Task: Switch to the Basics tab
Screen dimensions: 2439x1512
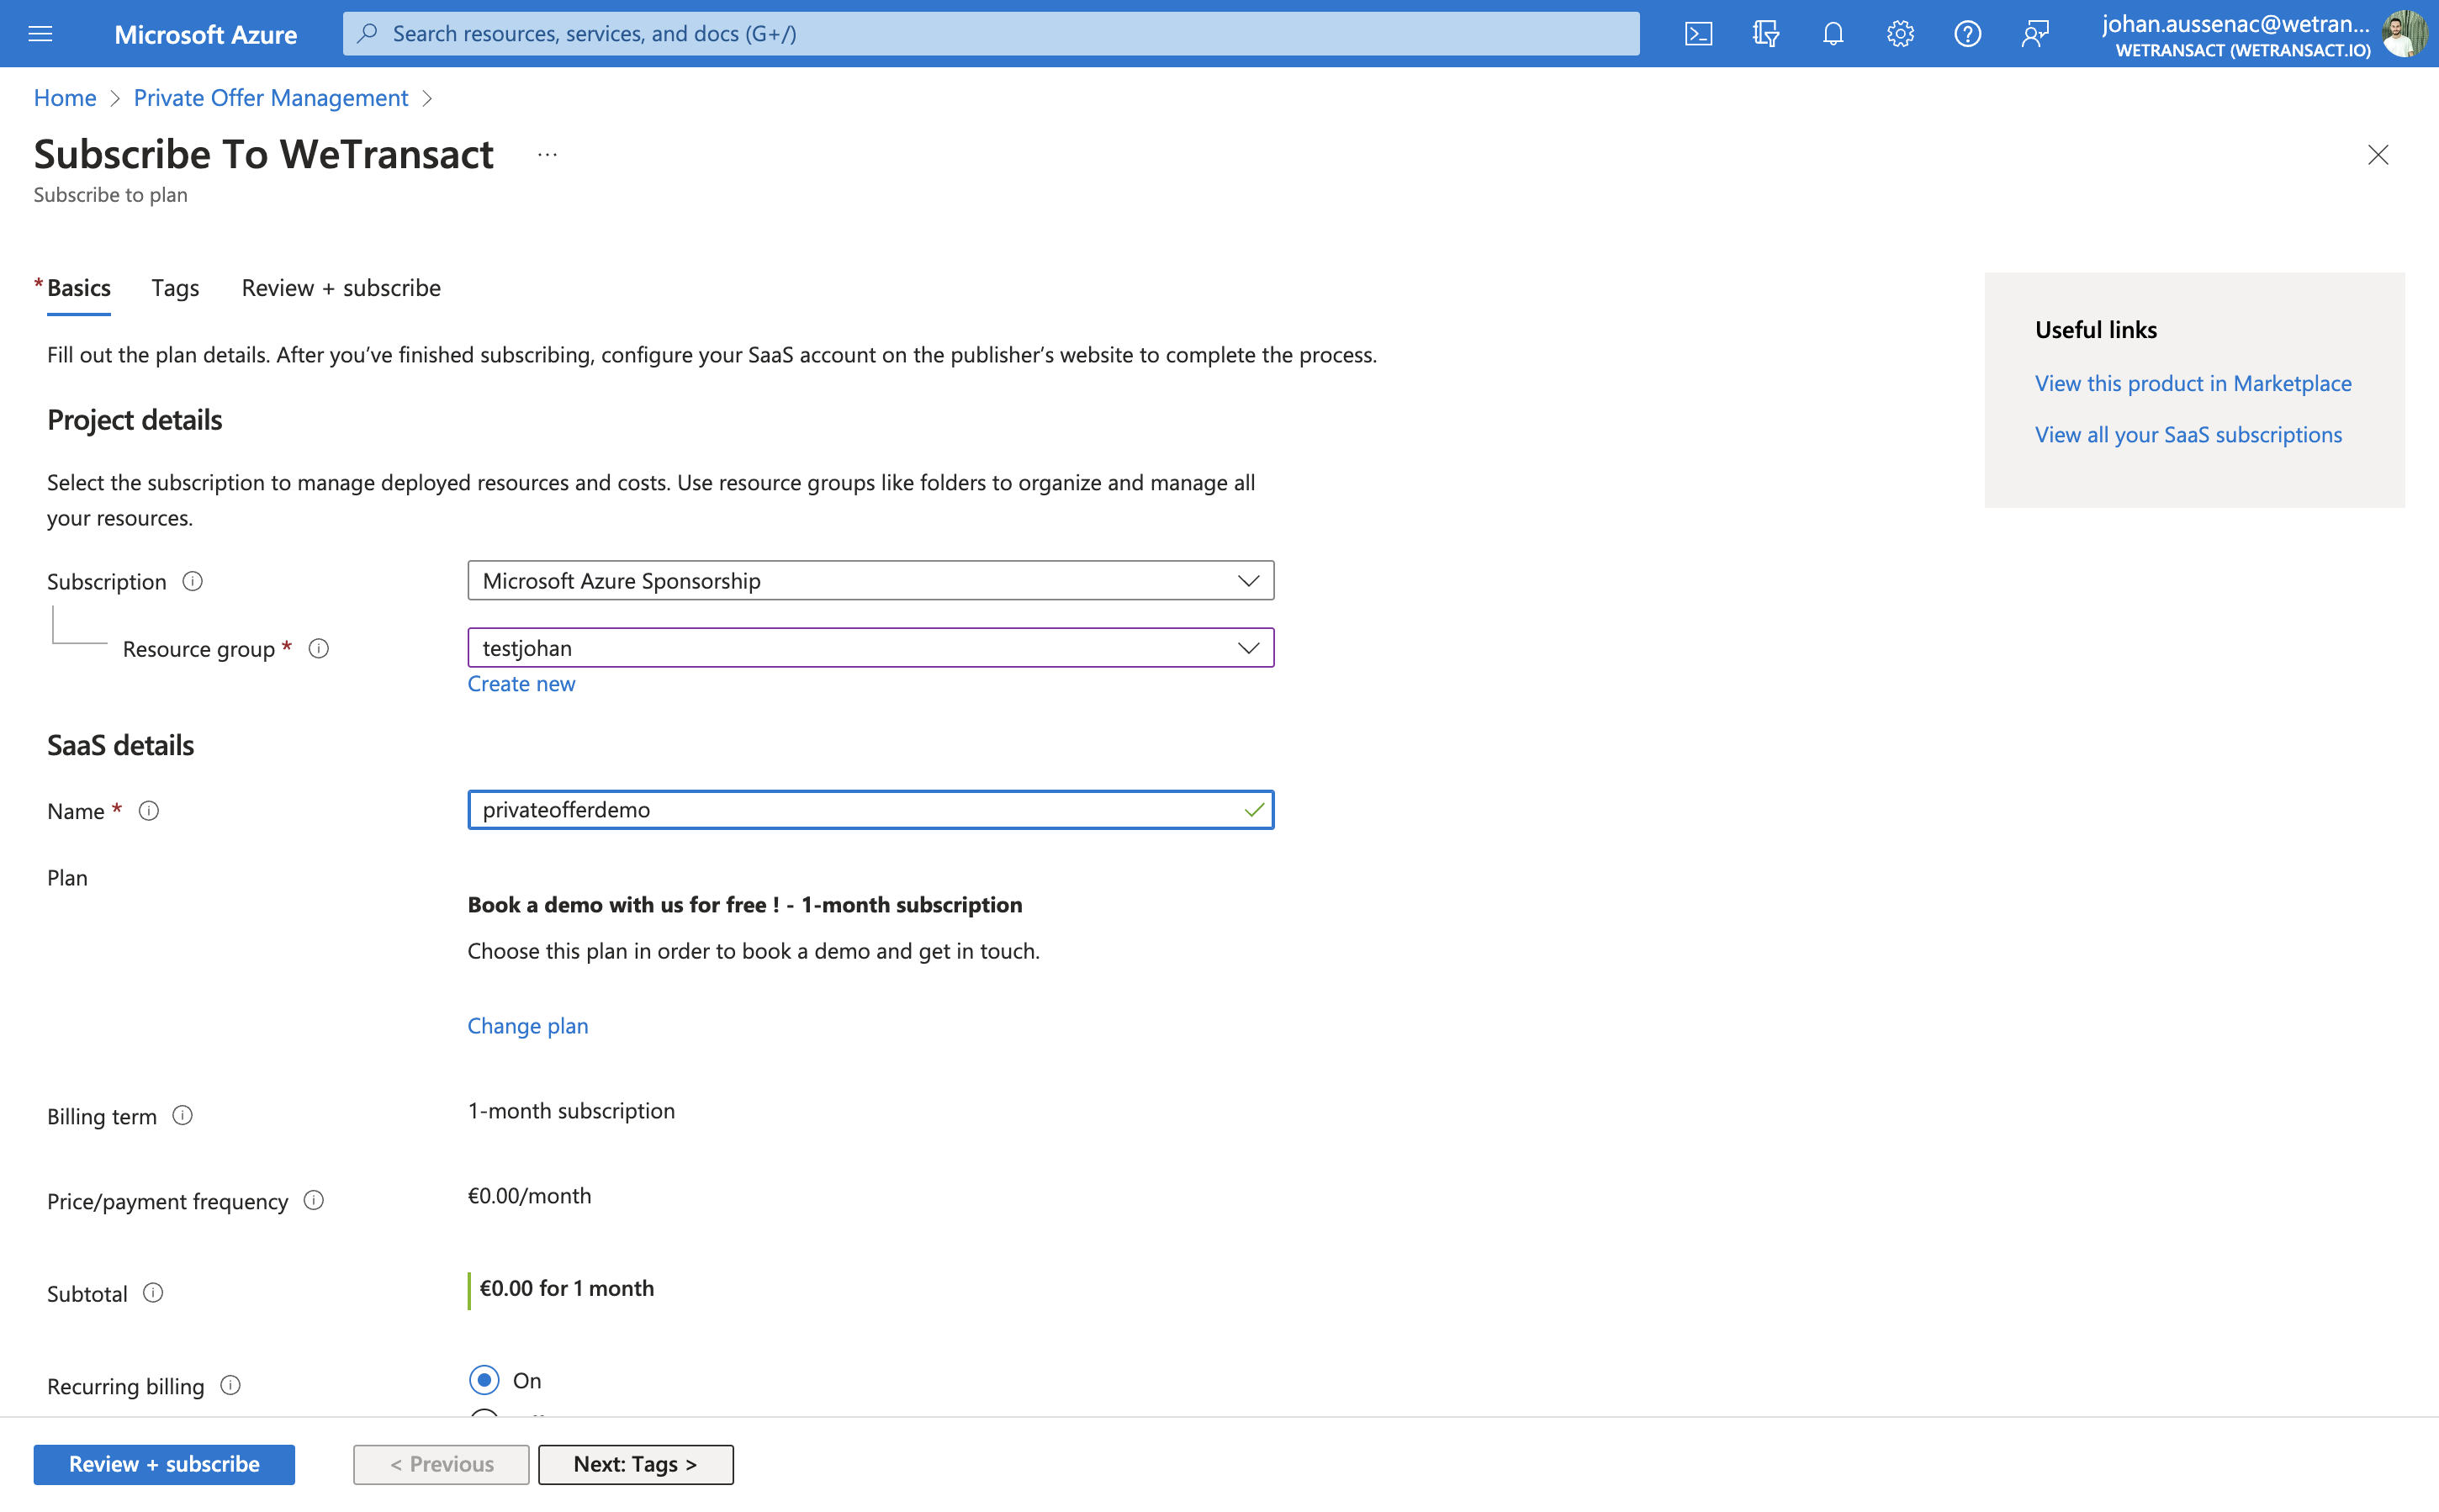Action: [x=78, y=288]
